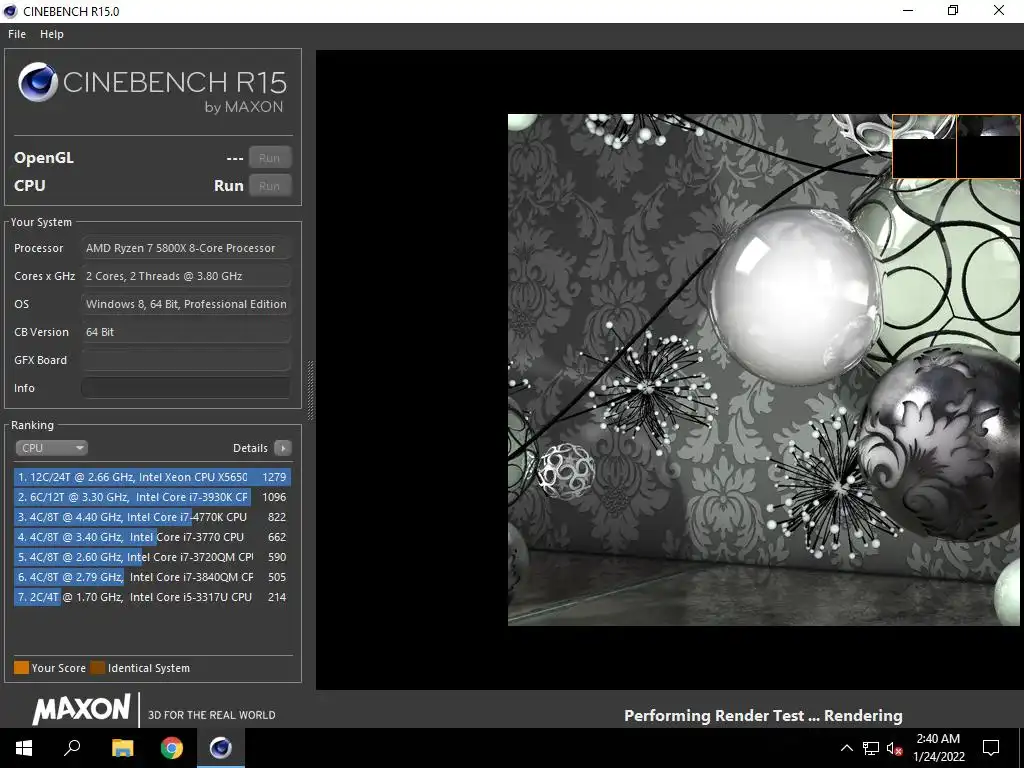The height and width of the screenshot is (768, 1024).
Task: Select the Core i7-3930K ranking row
Action: click(152, 498)
